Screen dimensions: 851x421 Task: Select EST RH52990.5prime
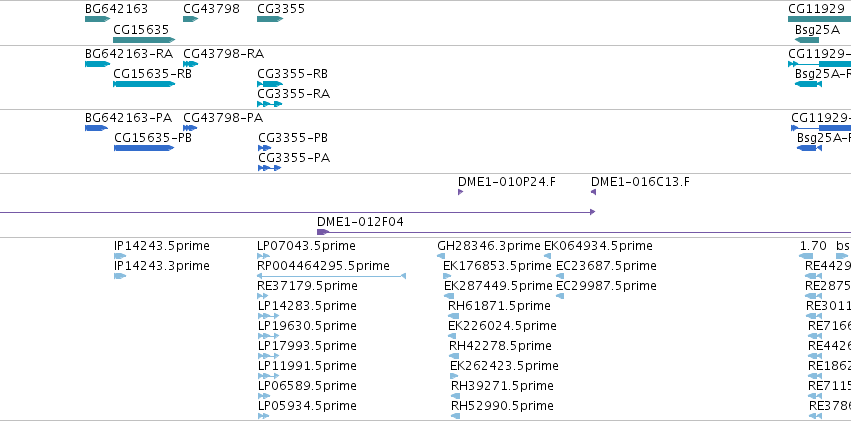pos(503,406)
